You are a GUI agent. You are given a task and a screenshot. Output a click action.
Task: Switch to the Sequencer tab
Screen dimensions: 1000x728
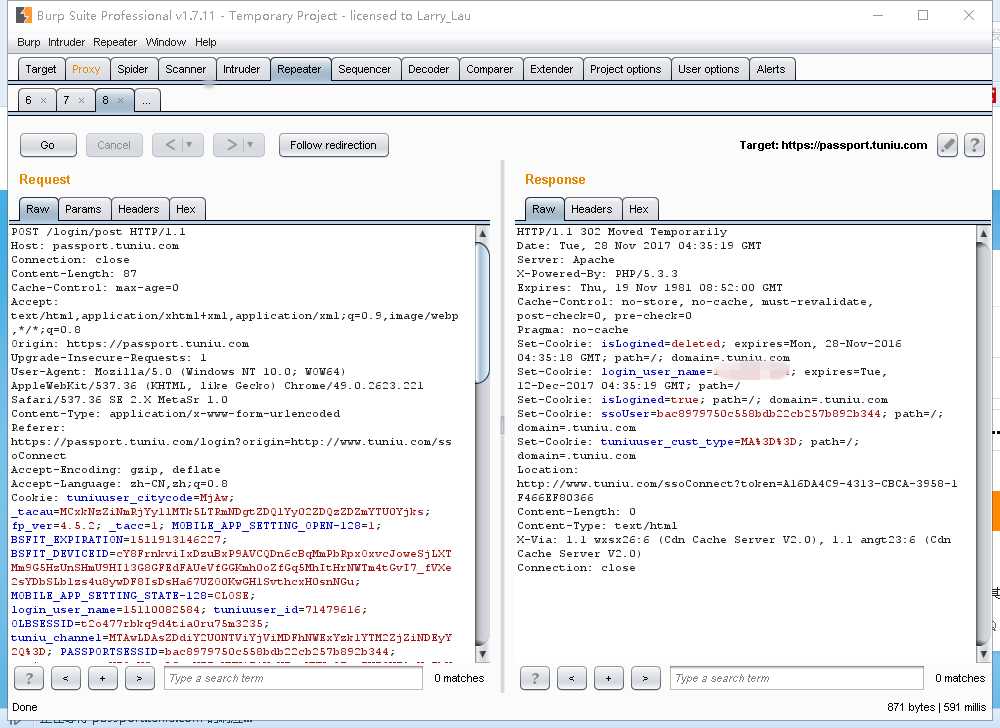[x=365, y=69]
